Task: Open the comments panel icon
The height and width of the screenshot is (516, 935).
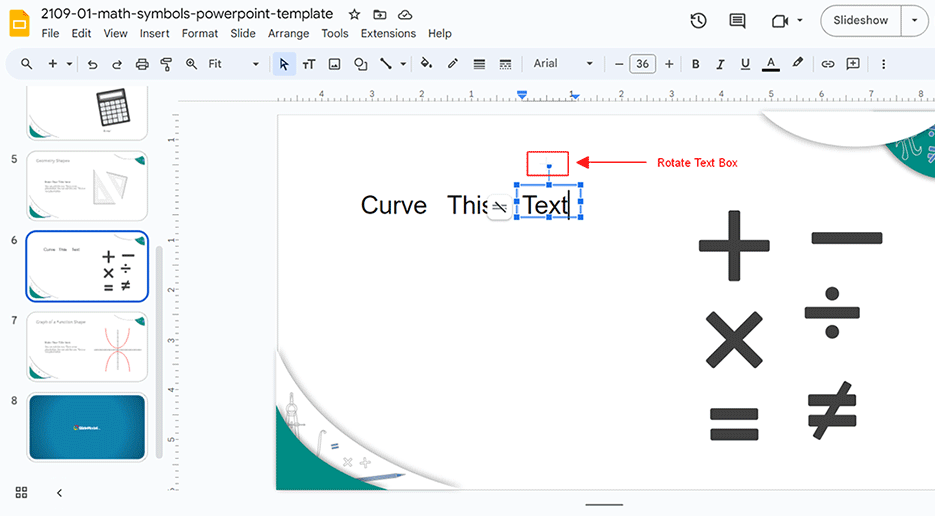Action: [x=738, y=21]
